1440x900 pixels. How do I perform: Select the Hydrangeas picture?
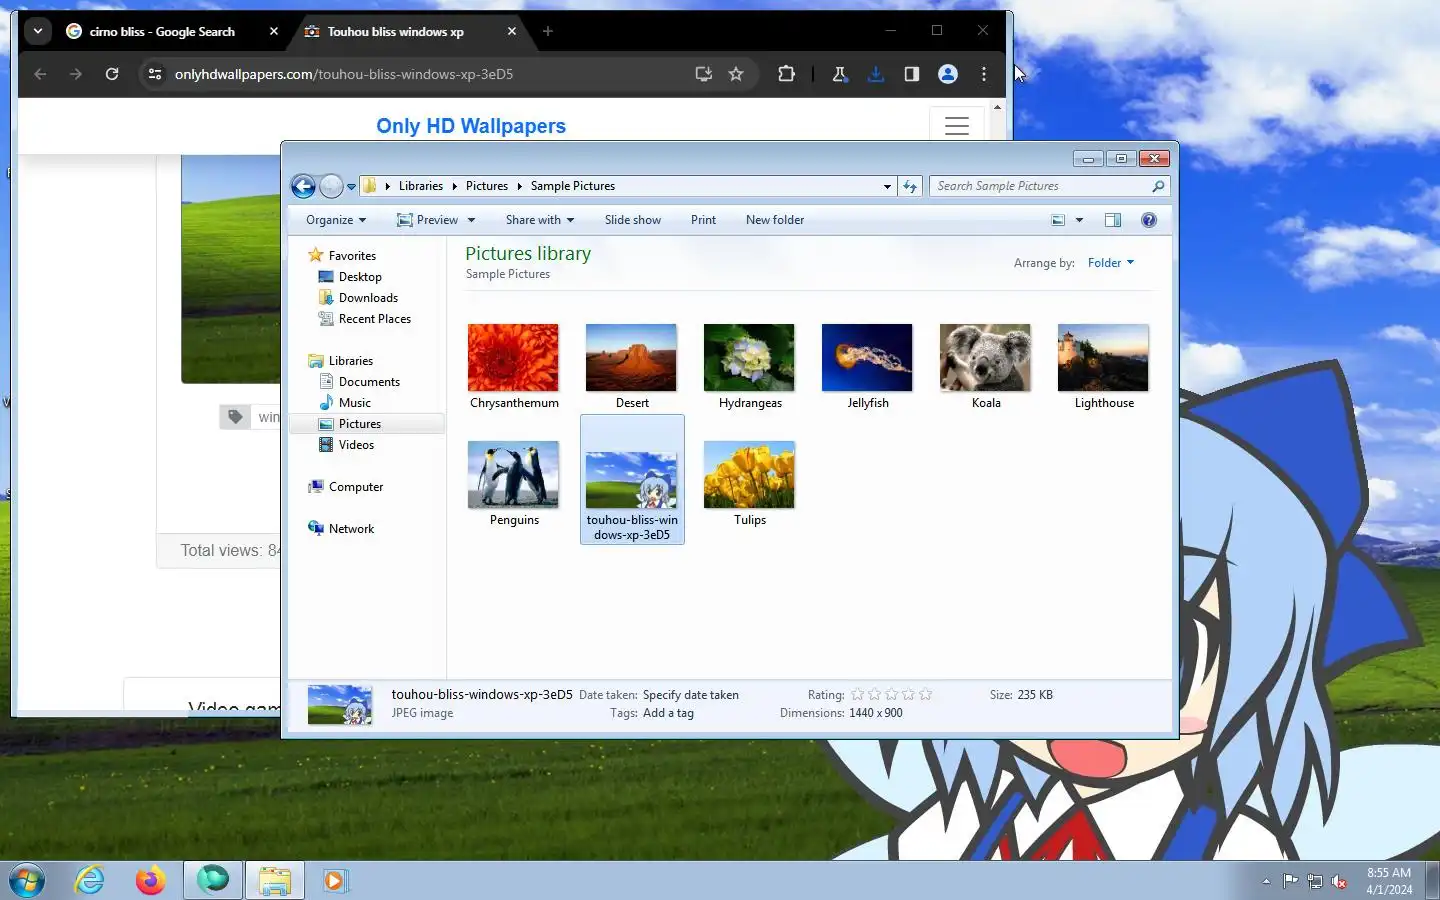[x=750, y=366]
